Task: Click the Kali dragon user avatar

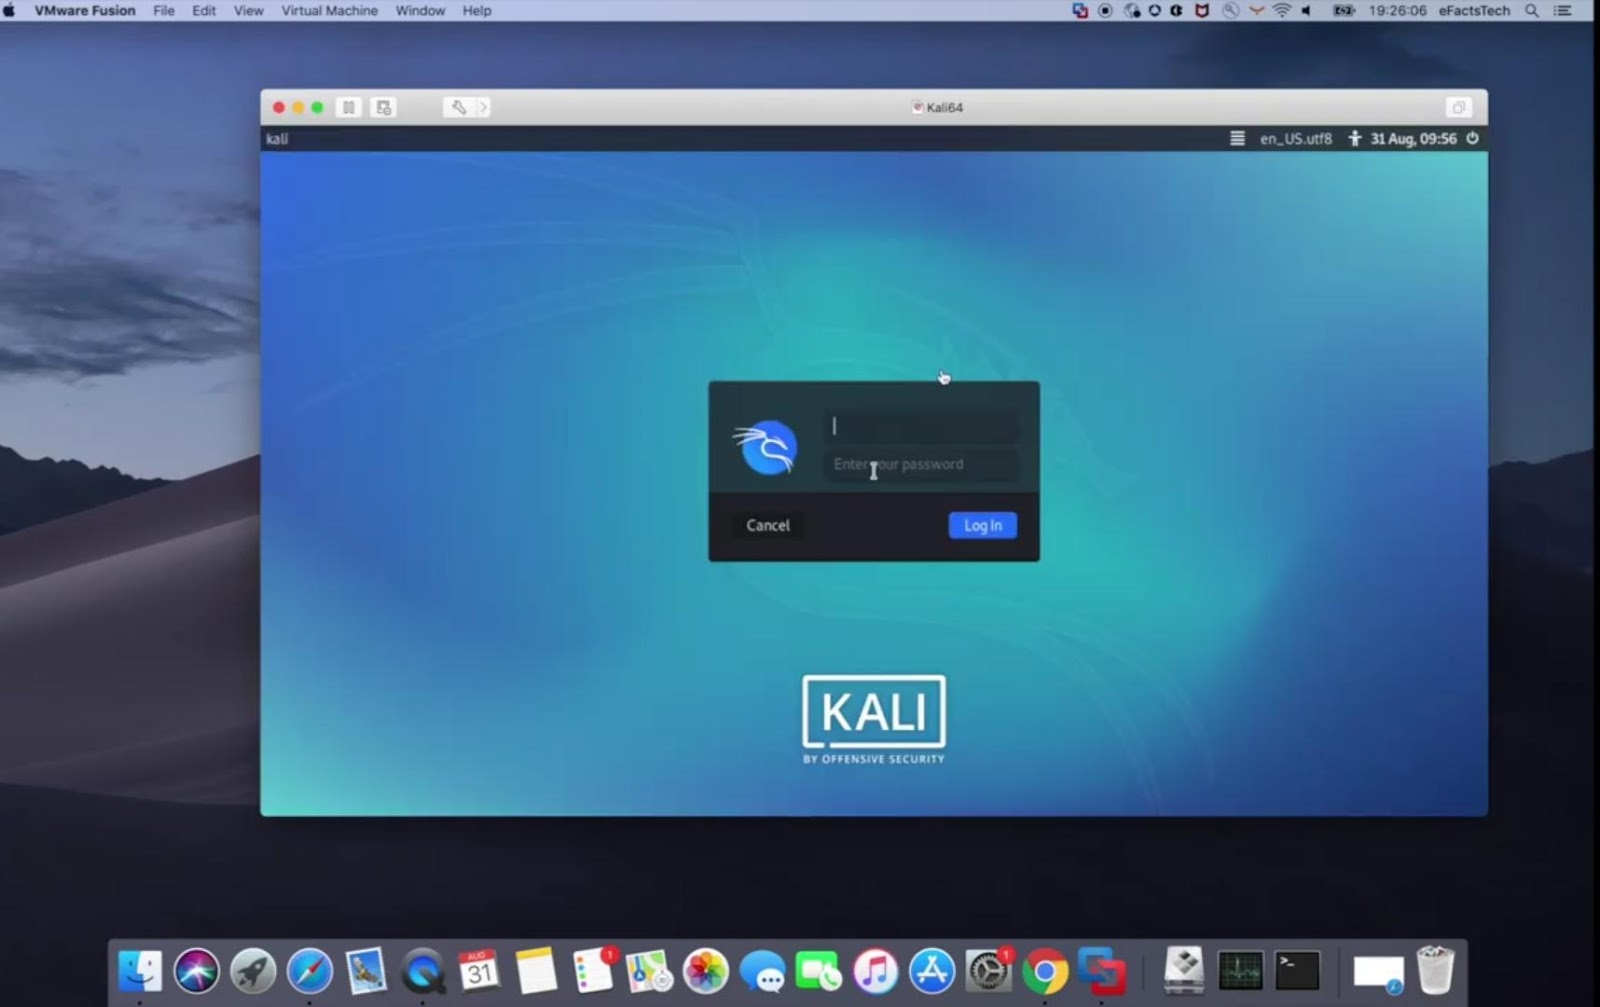Action: point(766,447)
